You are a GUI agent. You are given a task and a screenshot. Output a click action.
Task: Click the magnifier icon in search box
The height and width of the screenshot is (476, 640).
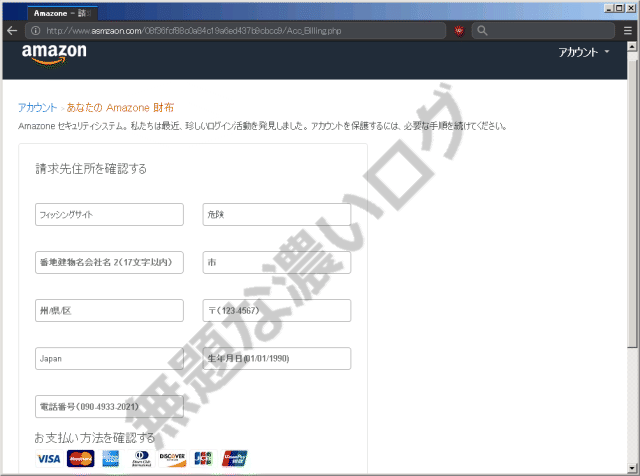coord(482,31)
